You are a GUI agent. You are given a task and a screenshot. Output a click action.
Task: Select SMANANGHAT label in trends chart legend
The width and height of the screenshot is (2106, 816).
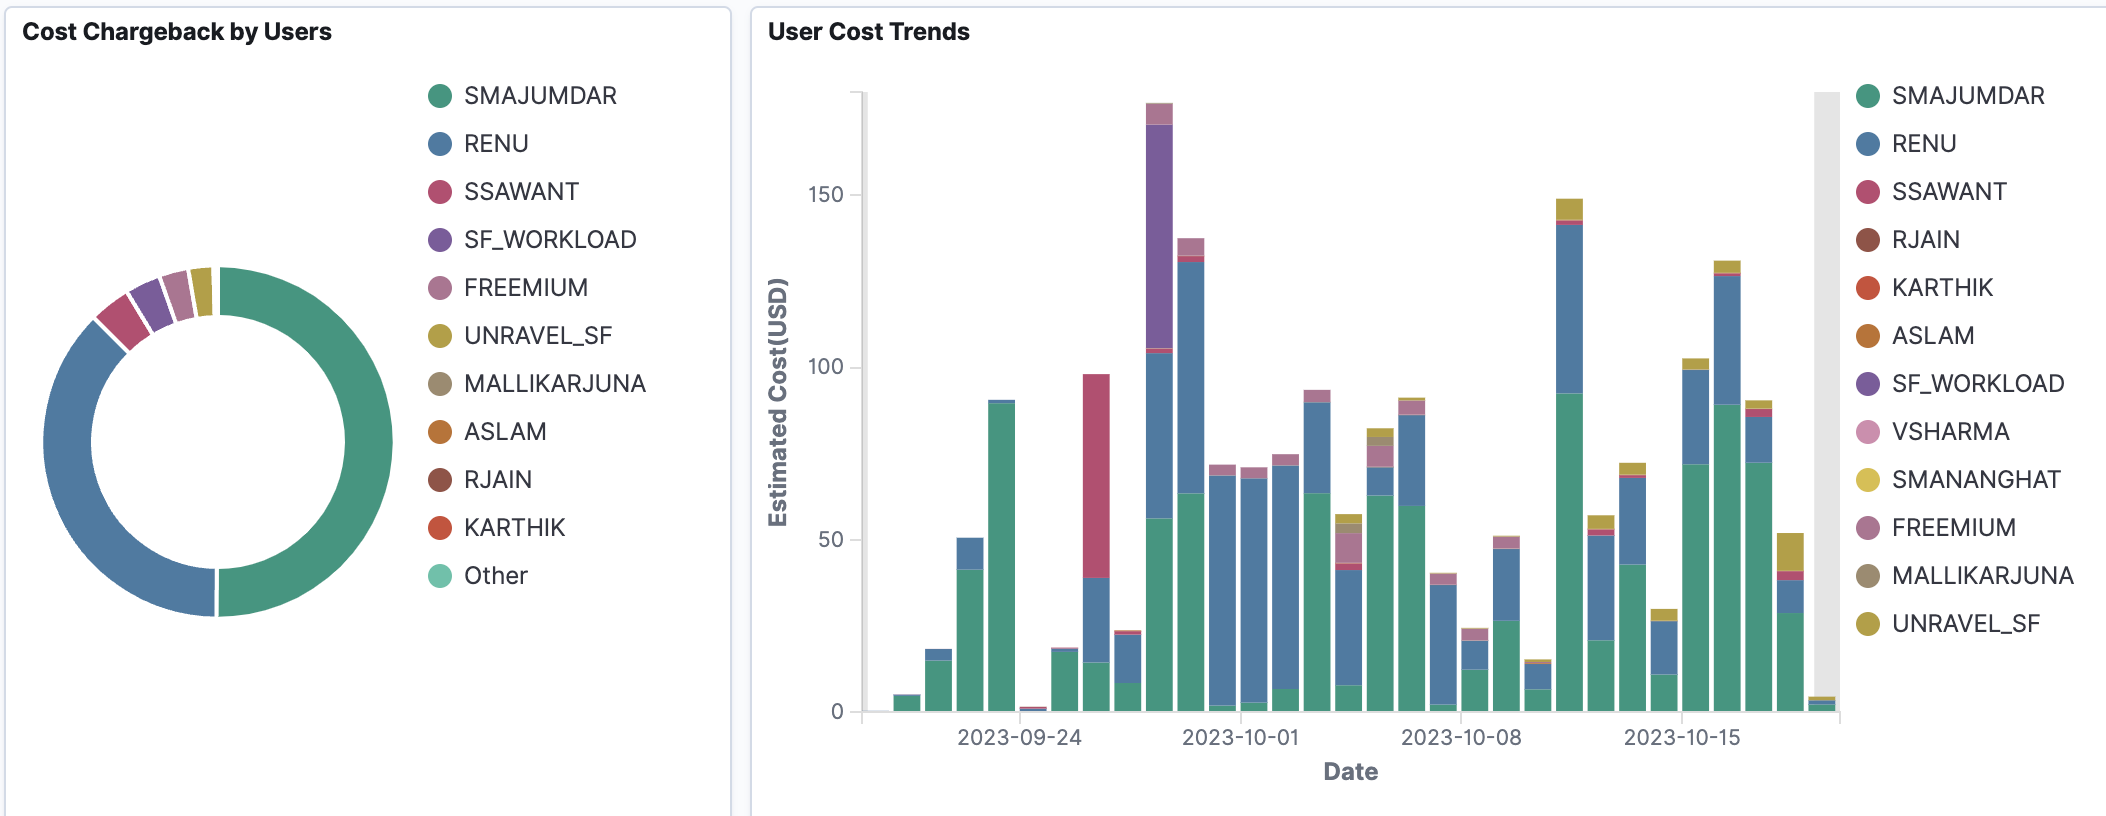[1976, 480]
